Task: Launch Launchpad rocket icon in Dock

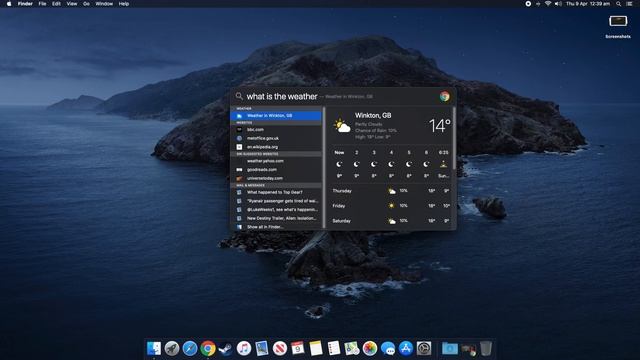Action: 172,349
